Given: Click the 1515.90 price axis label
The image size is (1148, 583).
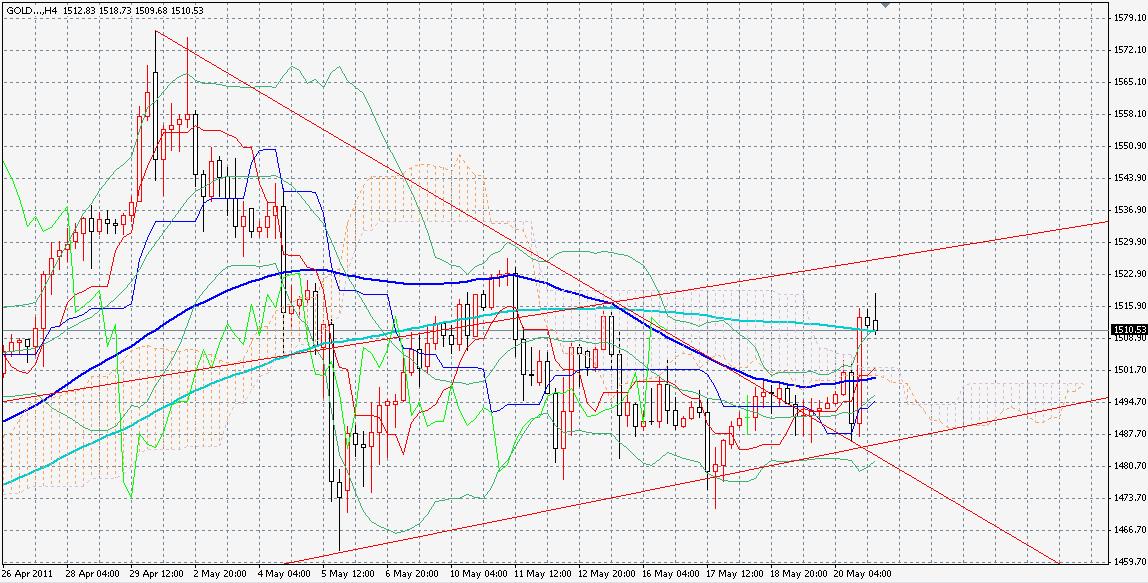Looking at the screenshot, I should click(1128, 305).
